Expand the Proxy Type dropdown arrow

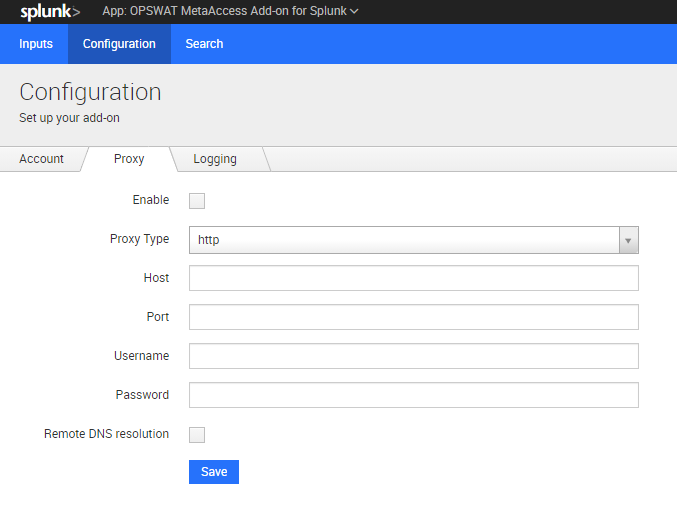coord(629,240)
